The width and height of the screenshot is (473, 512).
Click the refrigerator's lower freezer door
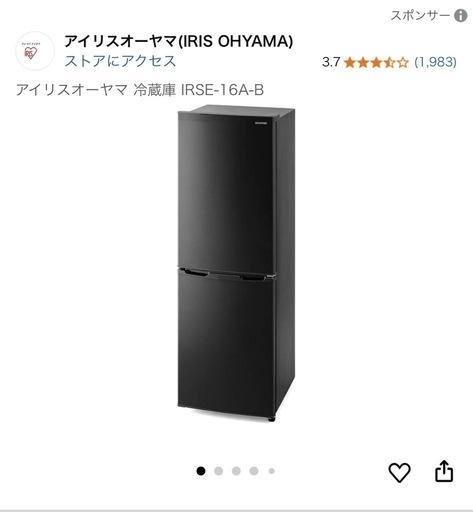[227, 343]
